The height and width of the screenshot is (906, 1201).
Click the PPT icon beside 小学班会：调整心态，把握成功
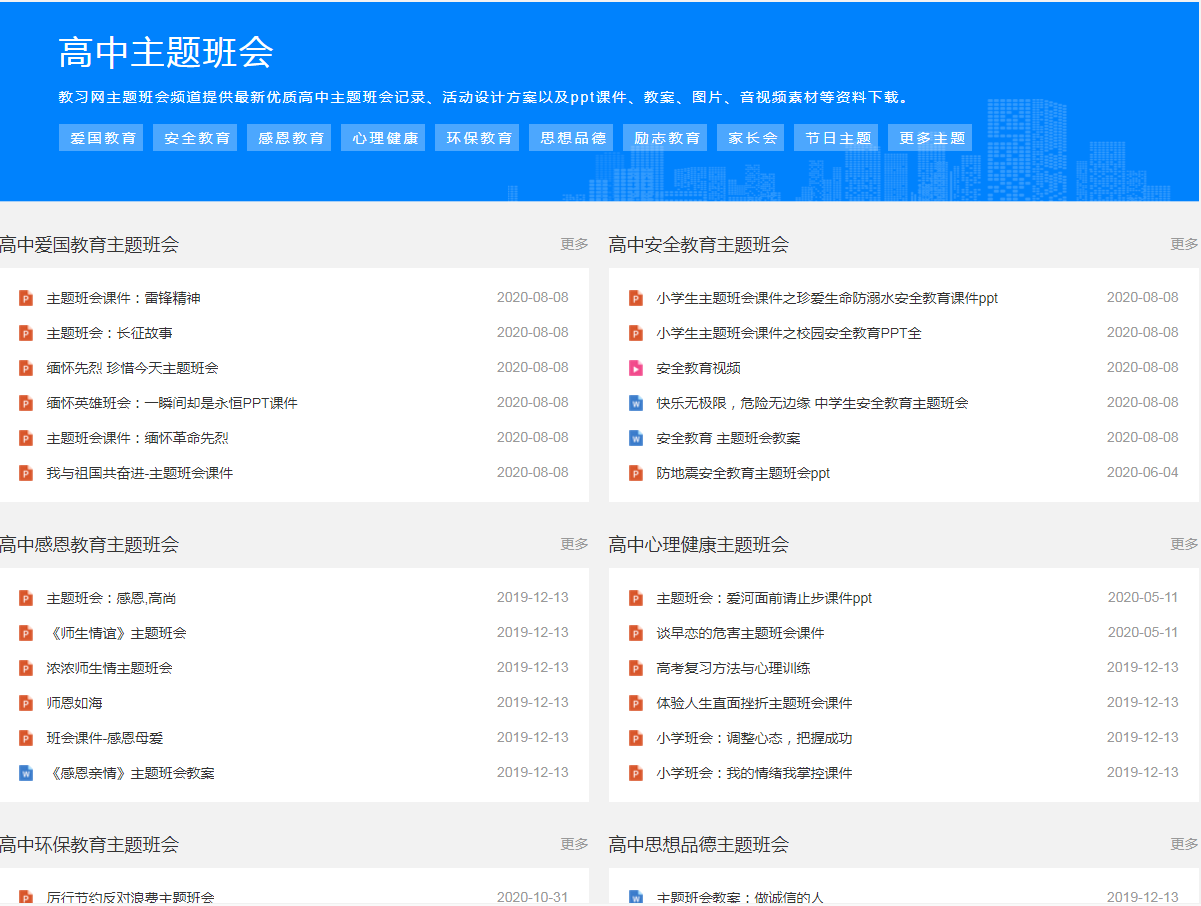(636, 738)
